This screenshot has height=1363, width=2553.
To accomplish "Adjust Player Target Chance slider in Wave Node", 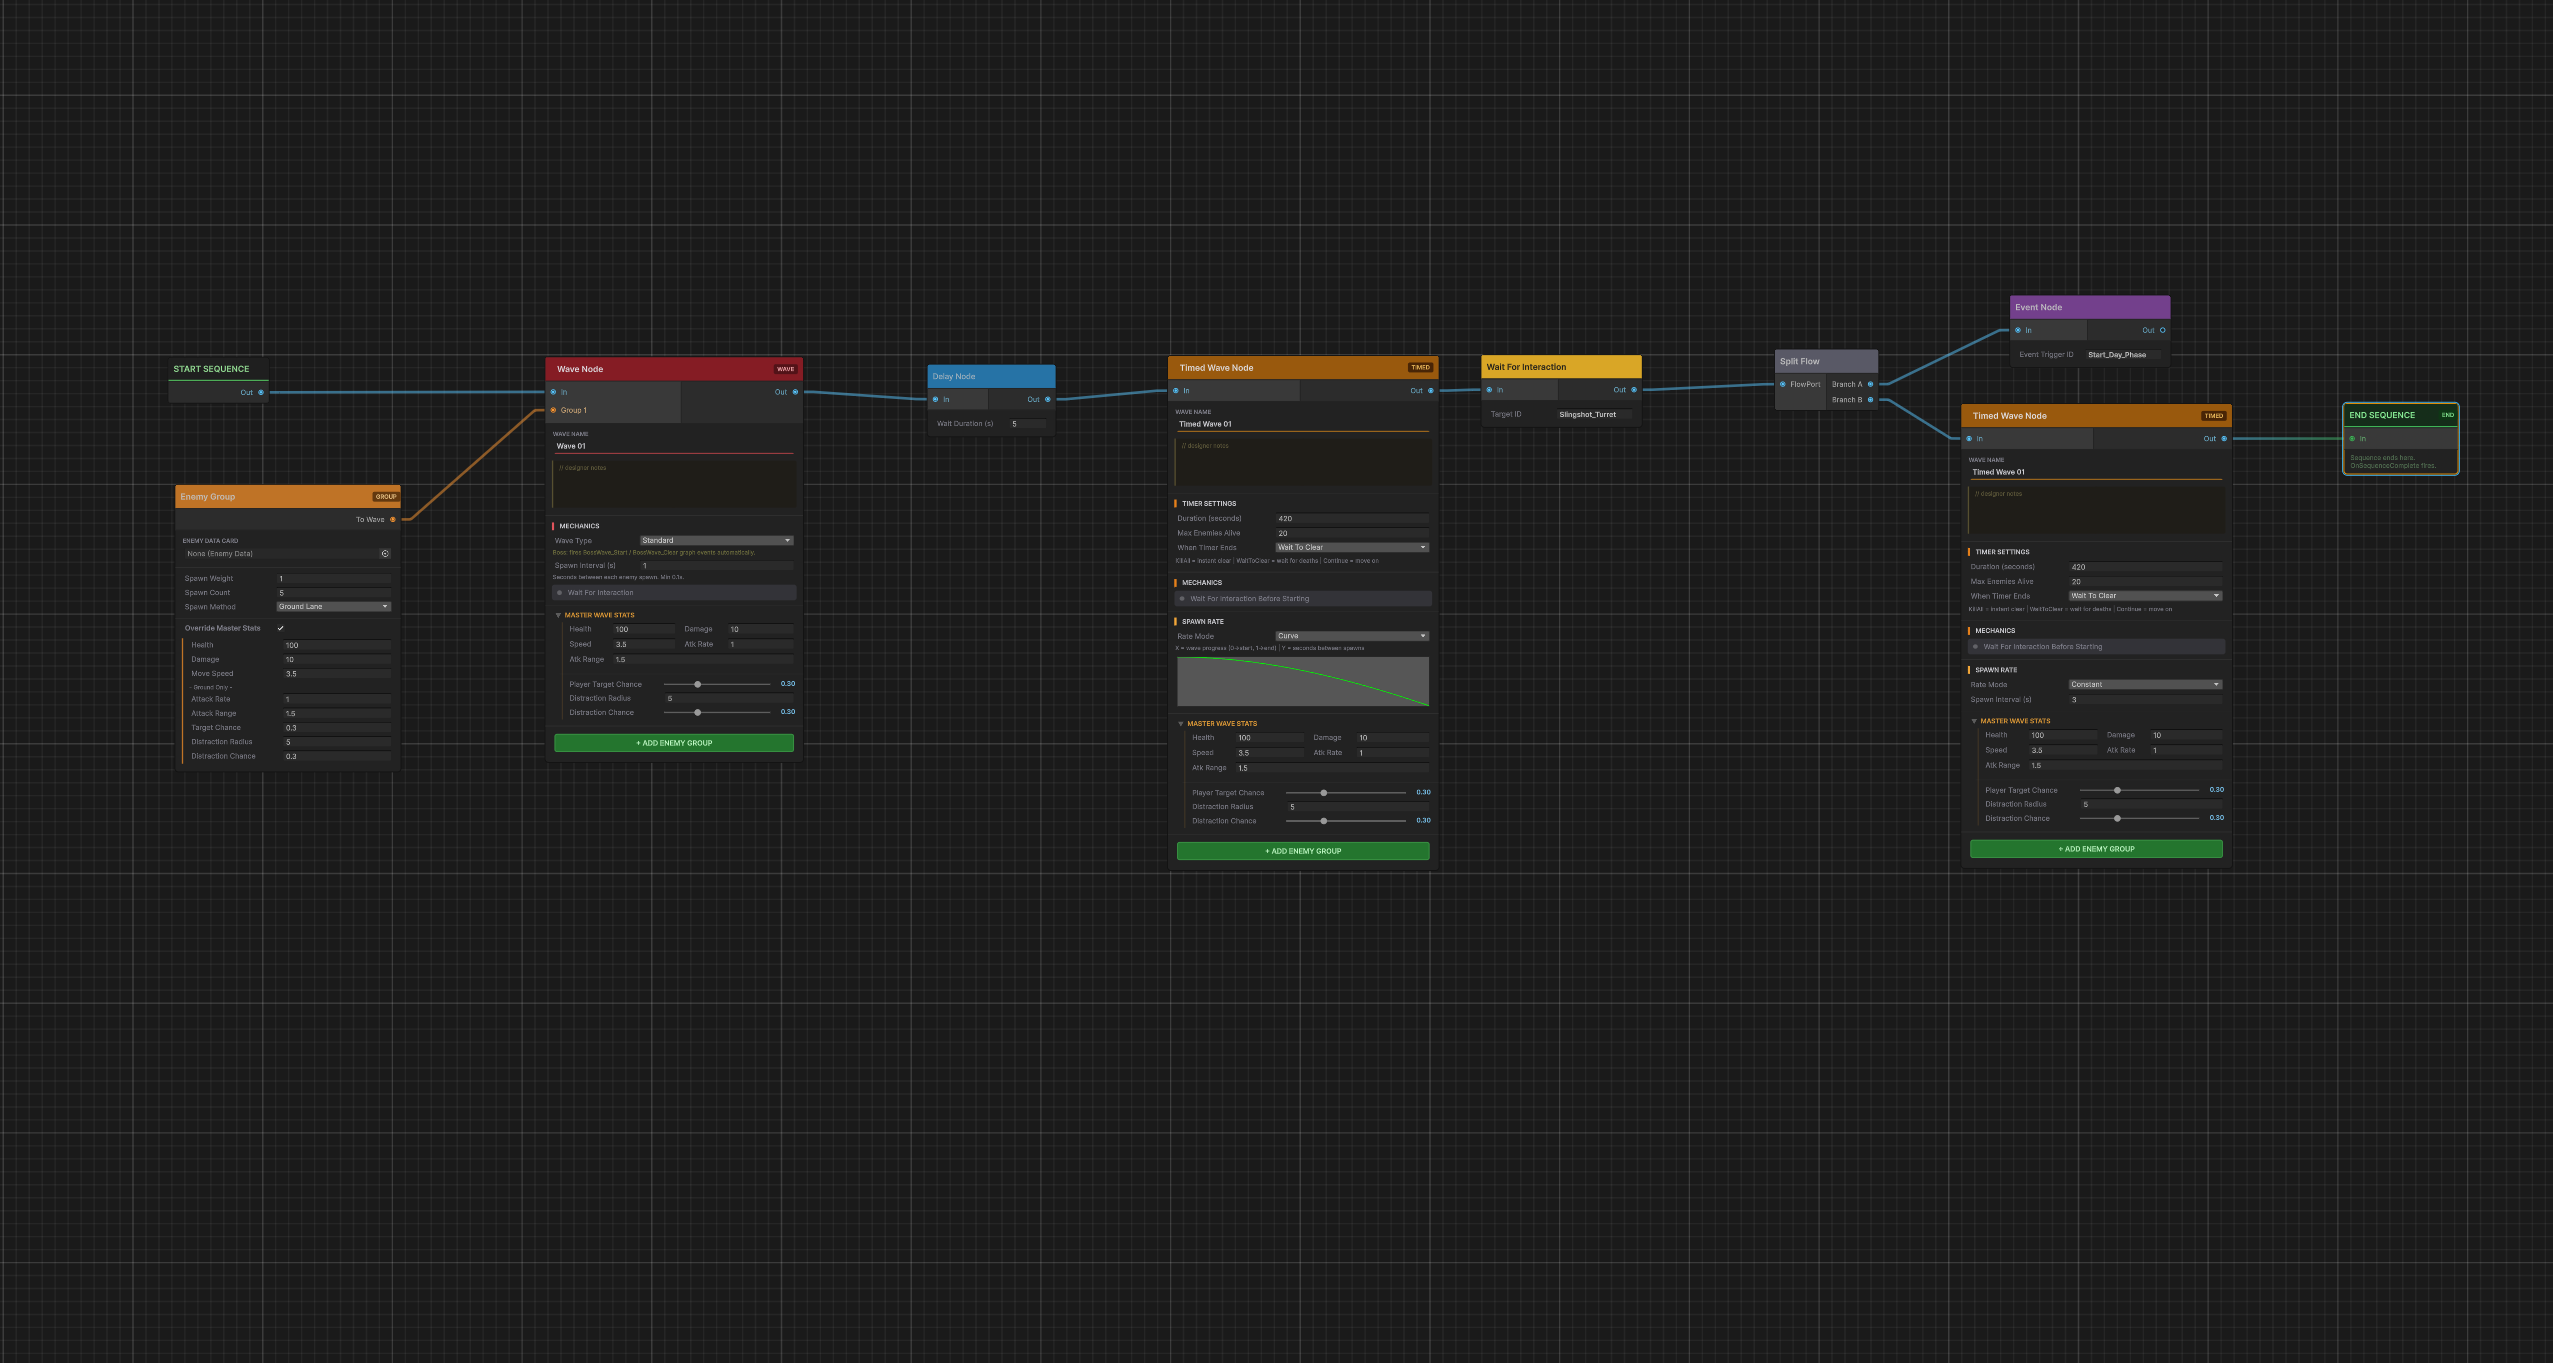I will (717, 684).
